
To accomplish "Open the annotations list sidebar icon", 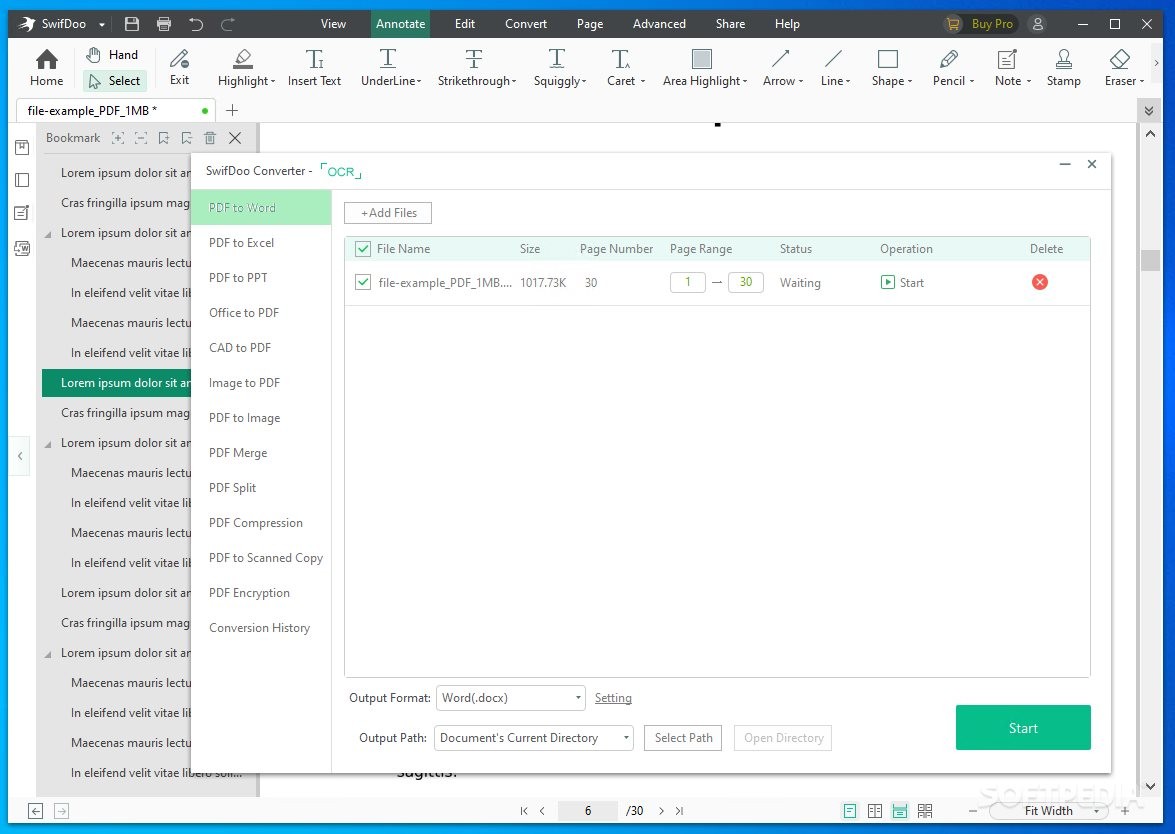I will click(x=22, y=213).
